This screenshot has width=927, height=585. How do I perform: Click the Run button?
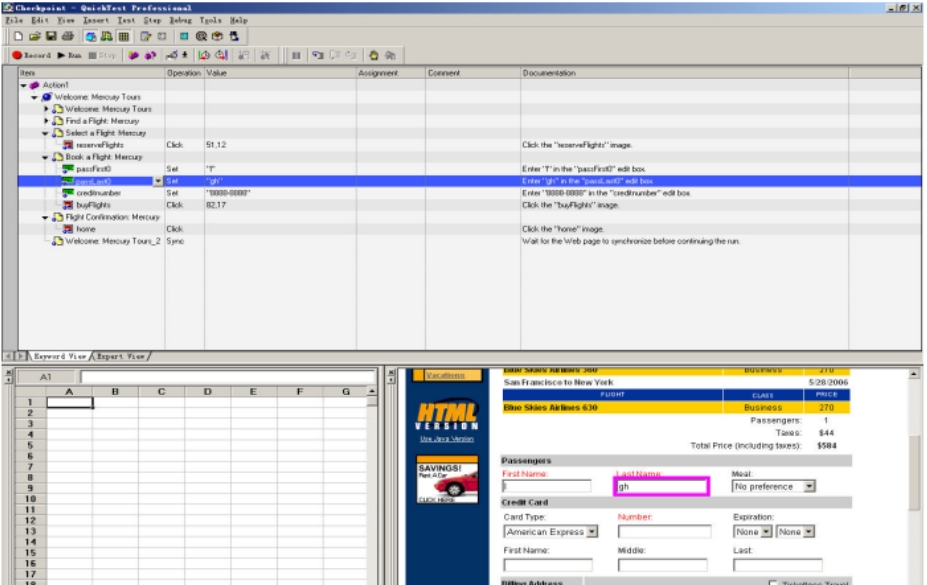pos(69,56)
